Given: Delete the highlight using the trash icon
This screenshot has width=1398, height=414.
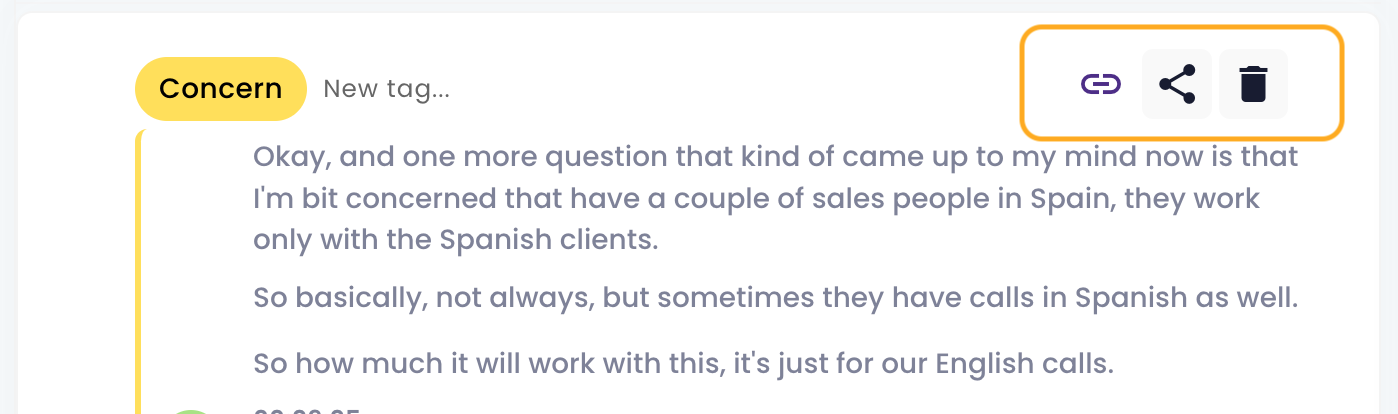Looking at the screenshot, I should 1253,84.
